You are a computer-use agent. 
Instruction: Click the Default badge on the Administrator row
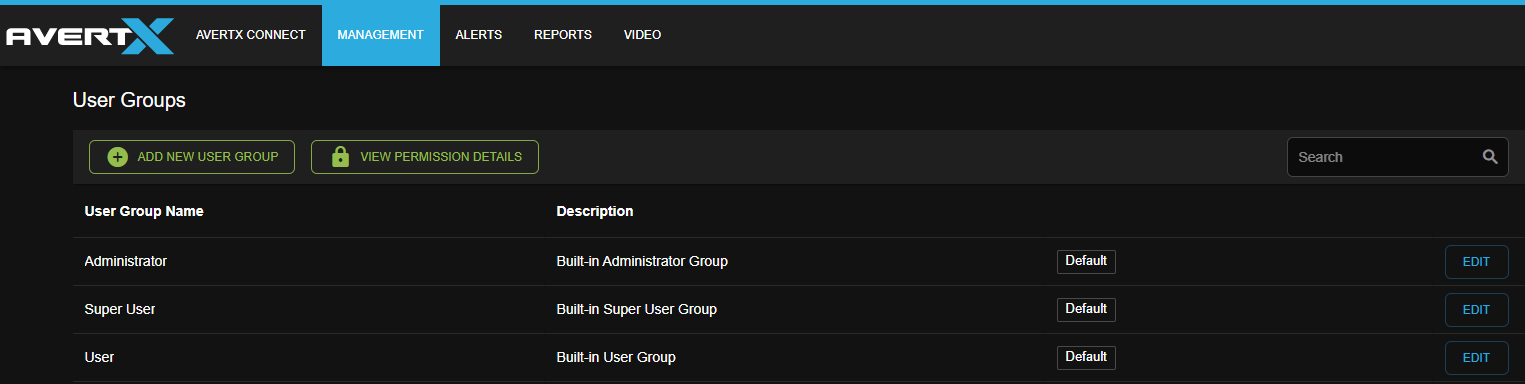click(x=1086, y=261)
